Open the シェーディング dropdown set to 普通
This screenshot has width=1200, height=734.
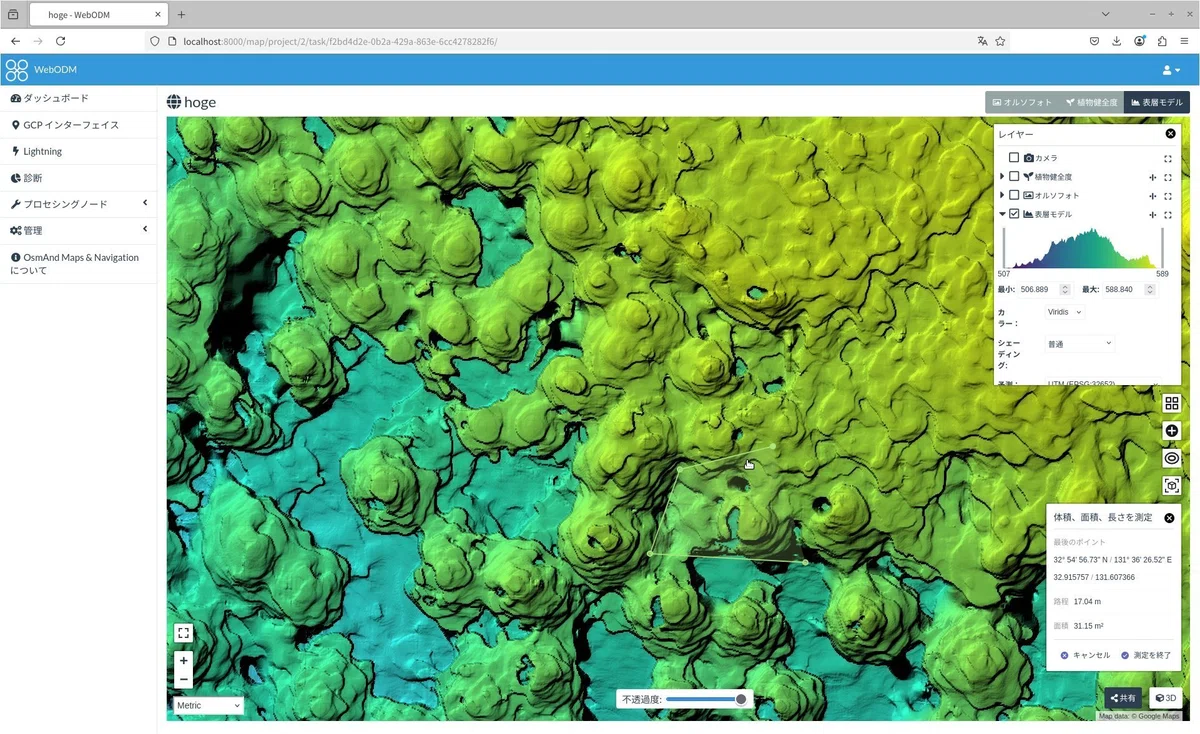tap(1079, 344)
